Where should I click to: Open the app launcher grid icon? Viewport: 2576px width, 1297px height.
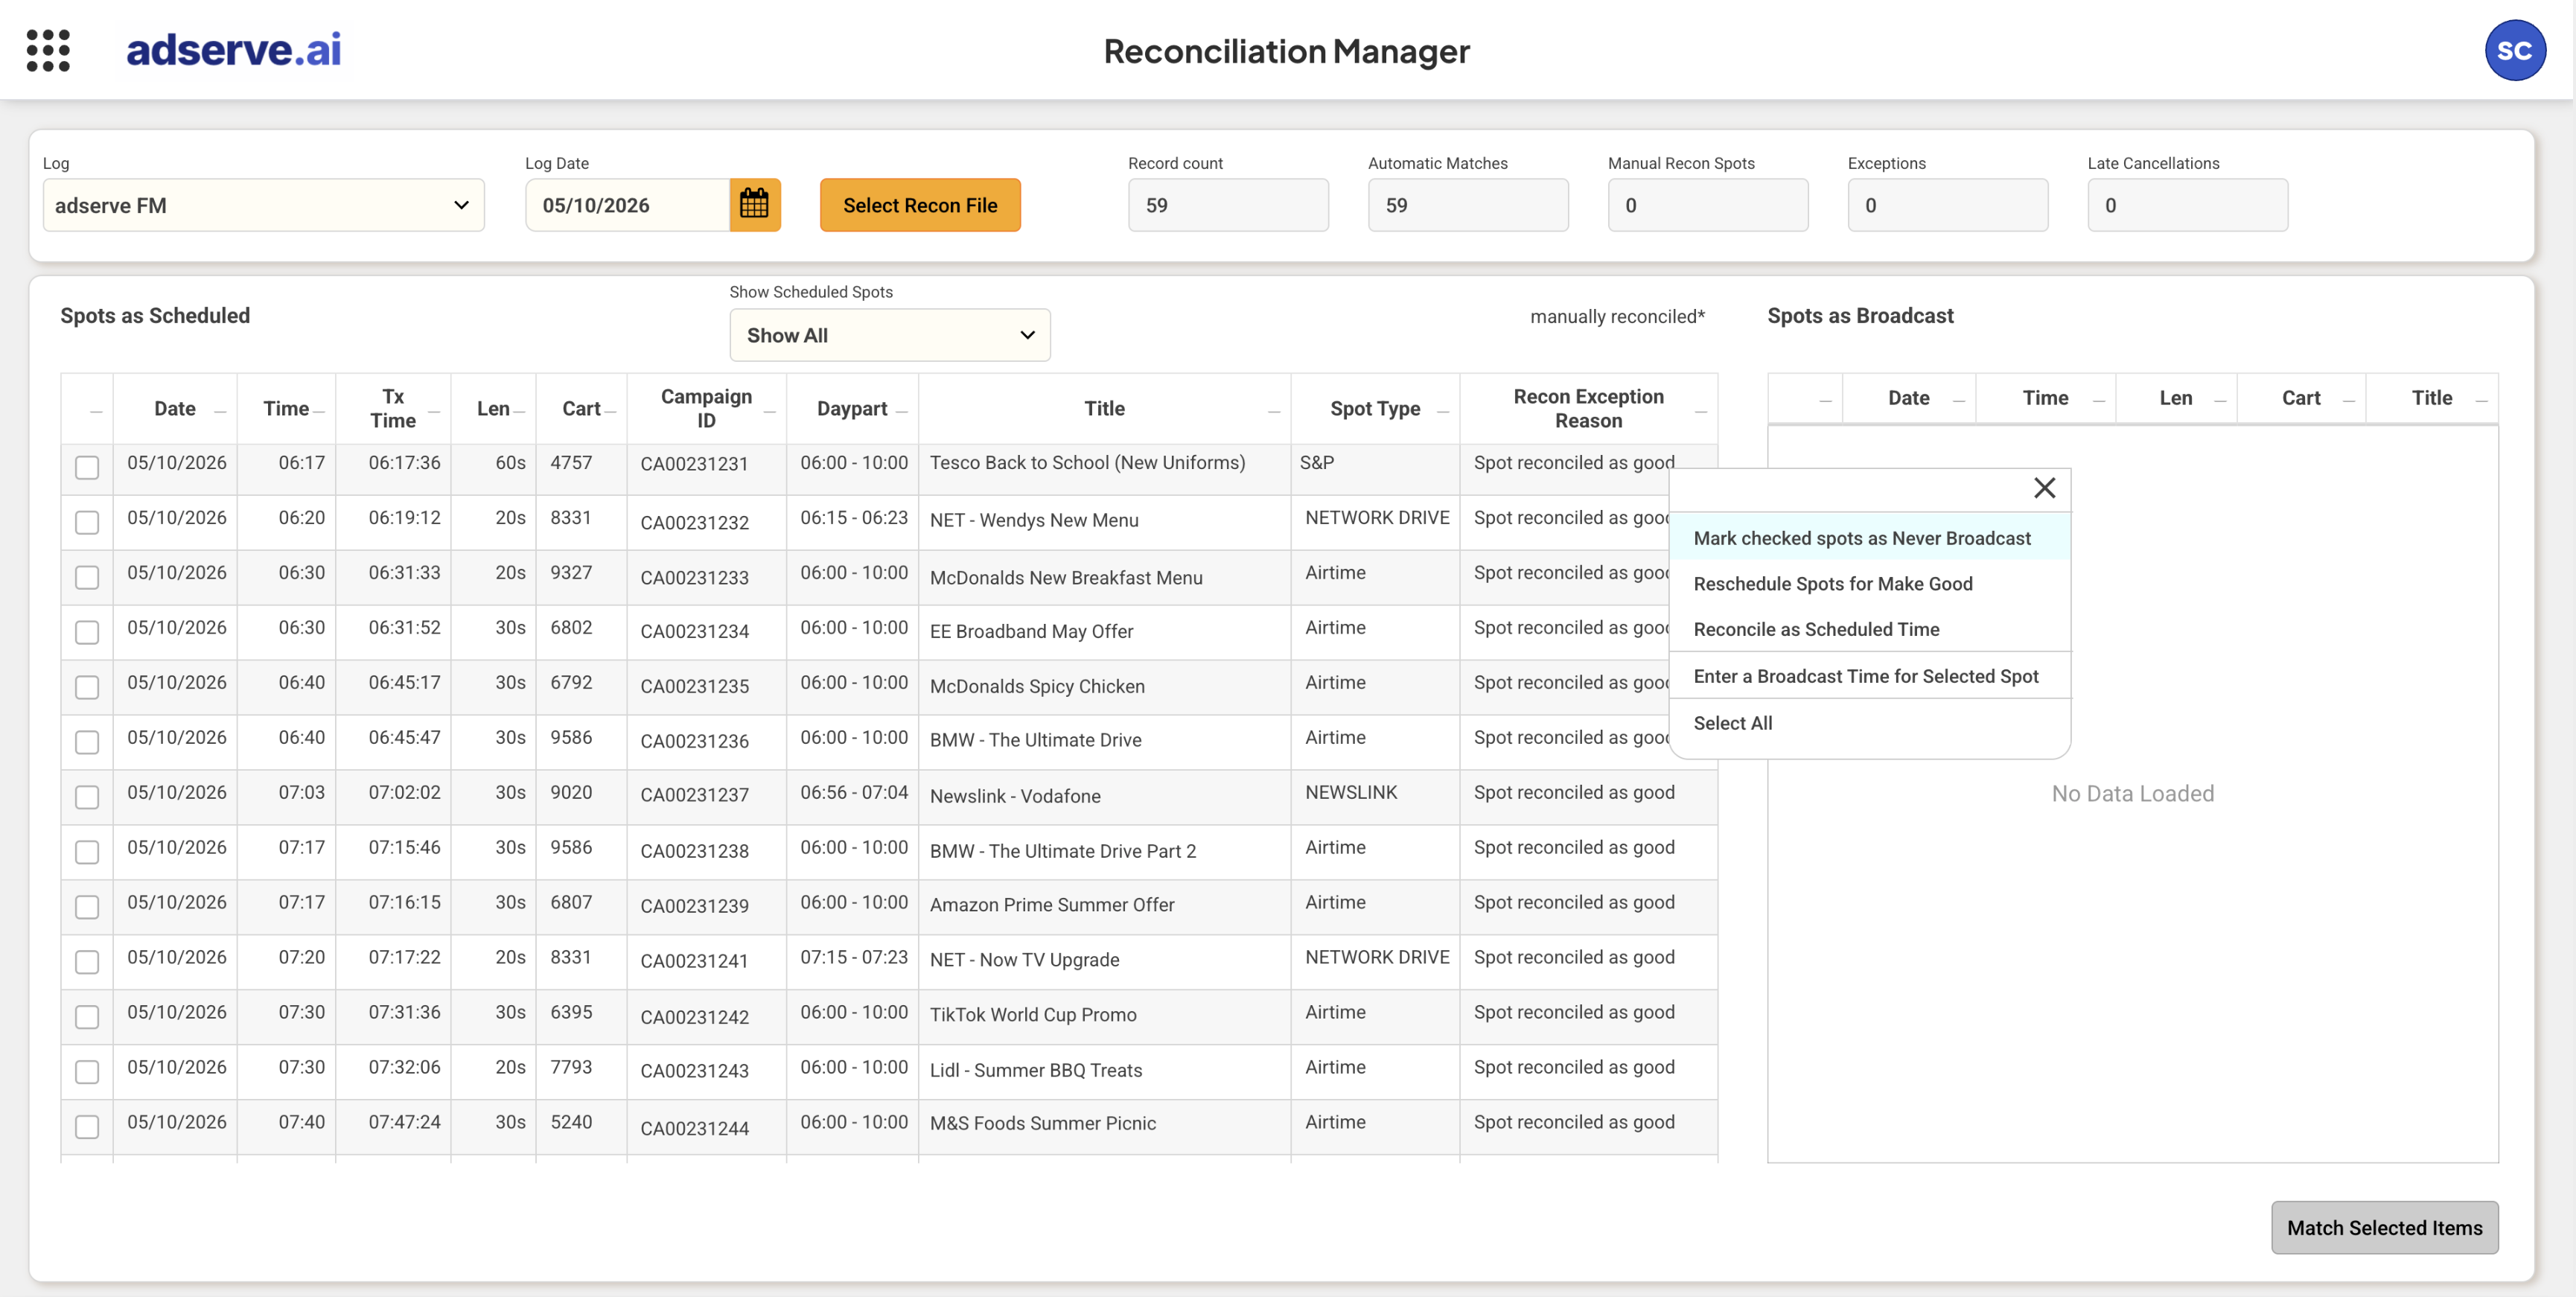click(48, 50)
